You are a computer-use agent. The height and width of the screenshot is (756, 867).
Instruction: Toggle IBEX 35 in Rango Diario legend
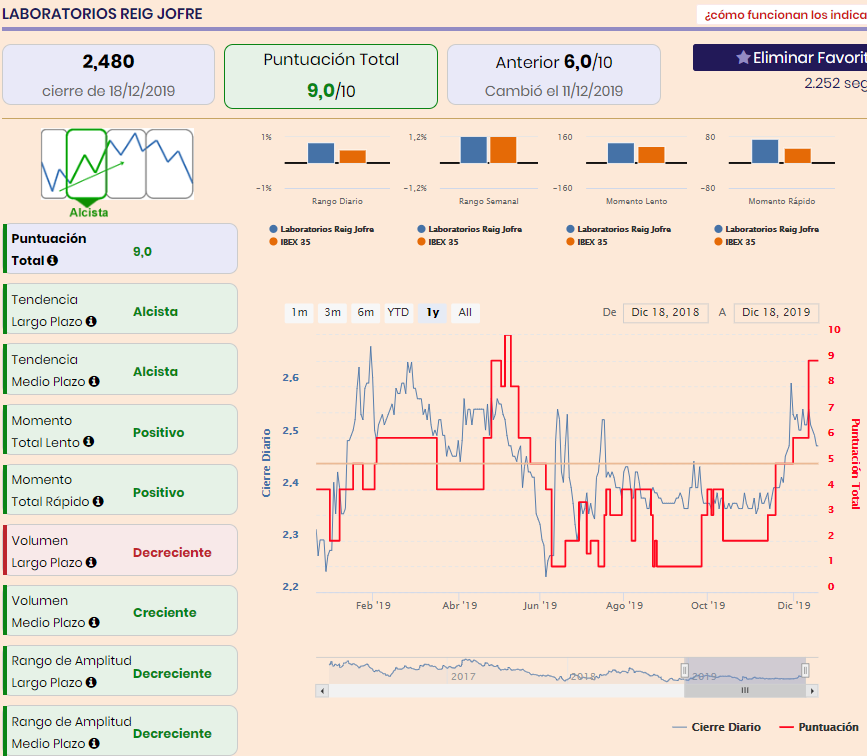pyautogui.click(x=290, y=242)
